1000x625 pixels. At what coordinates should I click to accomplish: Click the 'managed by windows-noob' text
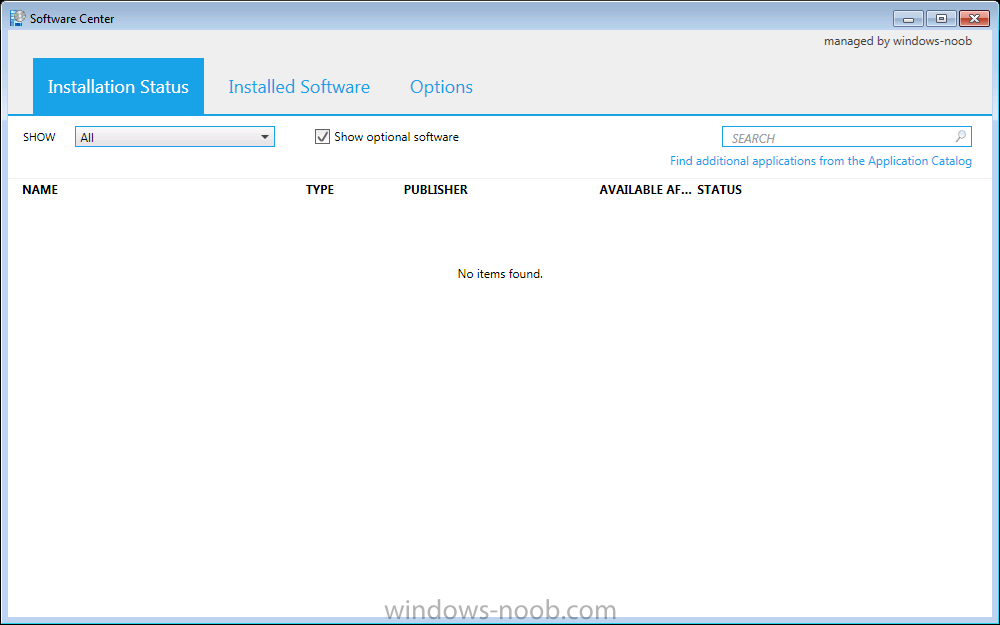point(898,41)
